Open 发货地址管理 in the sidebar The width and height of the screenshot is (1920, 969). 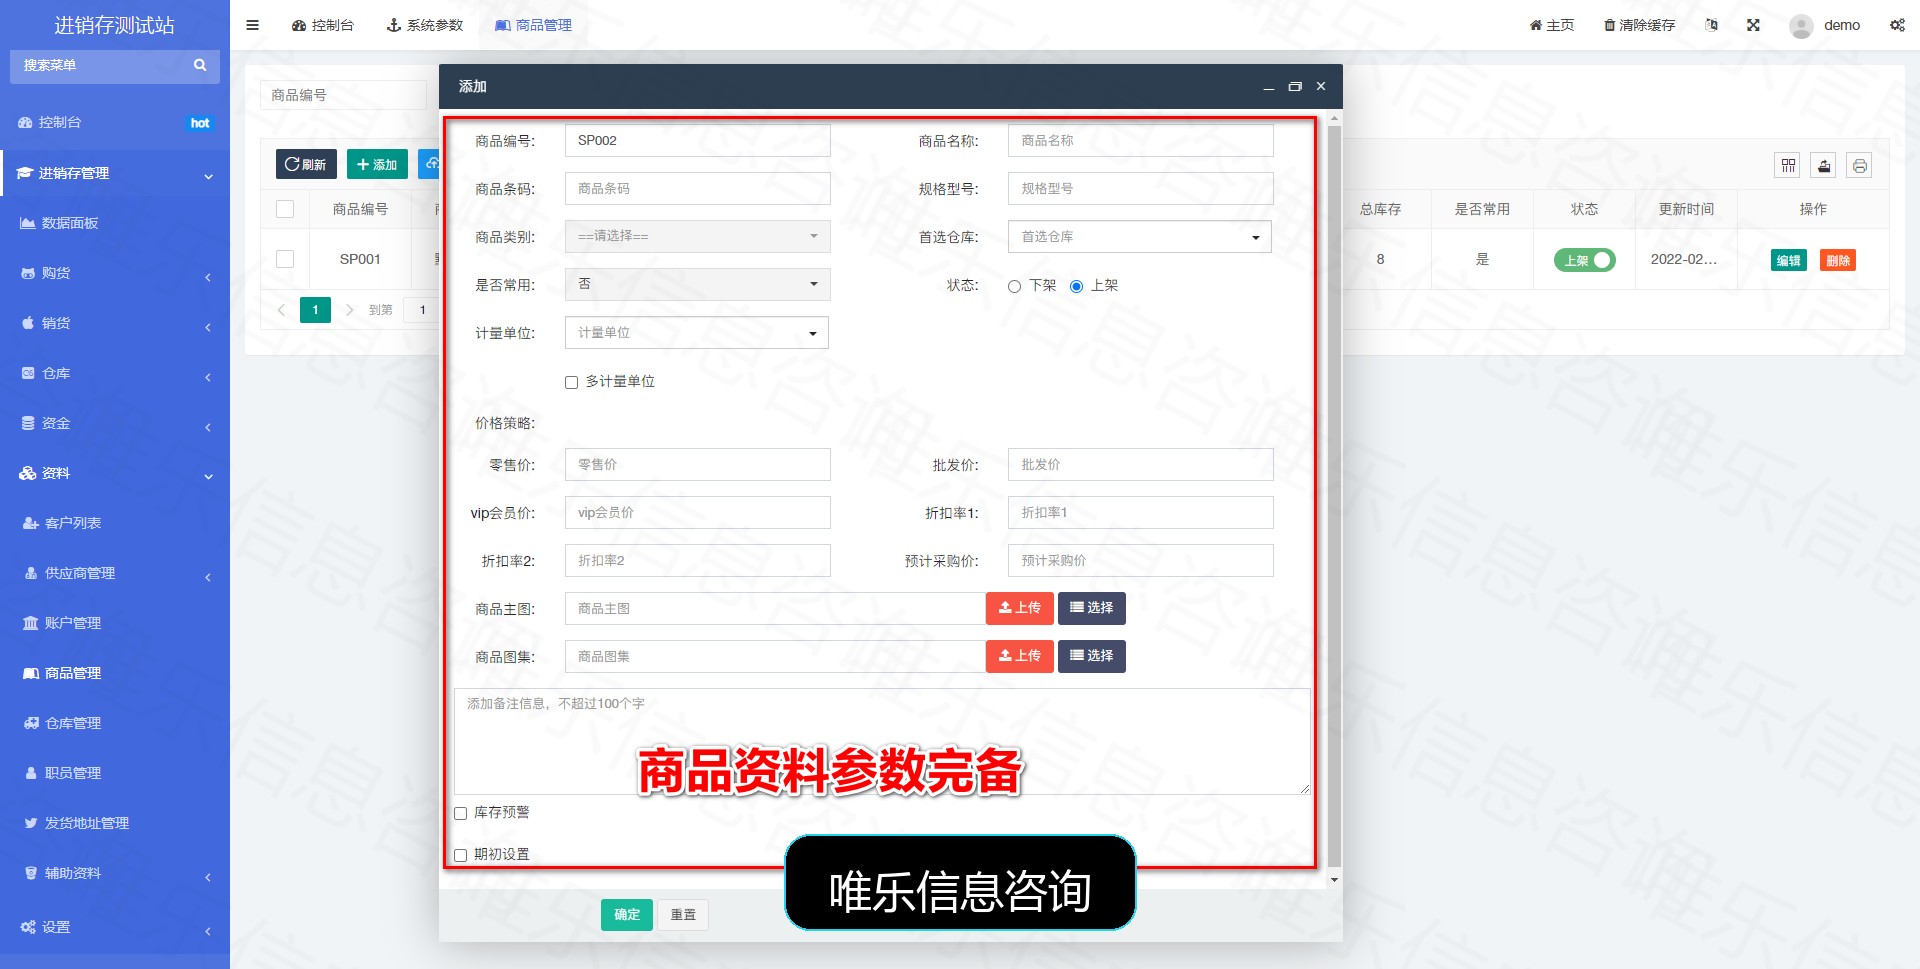(86, 823)
